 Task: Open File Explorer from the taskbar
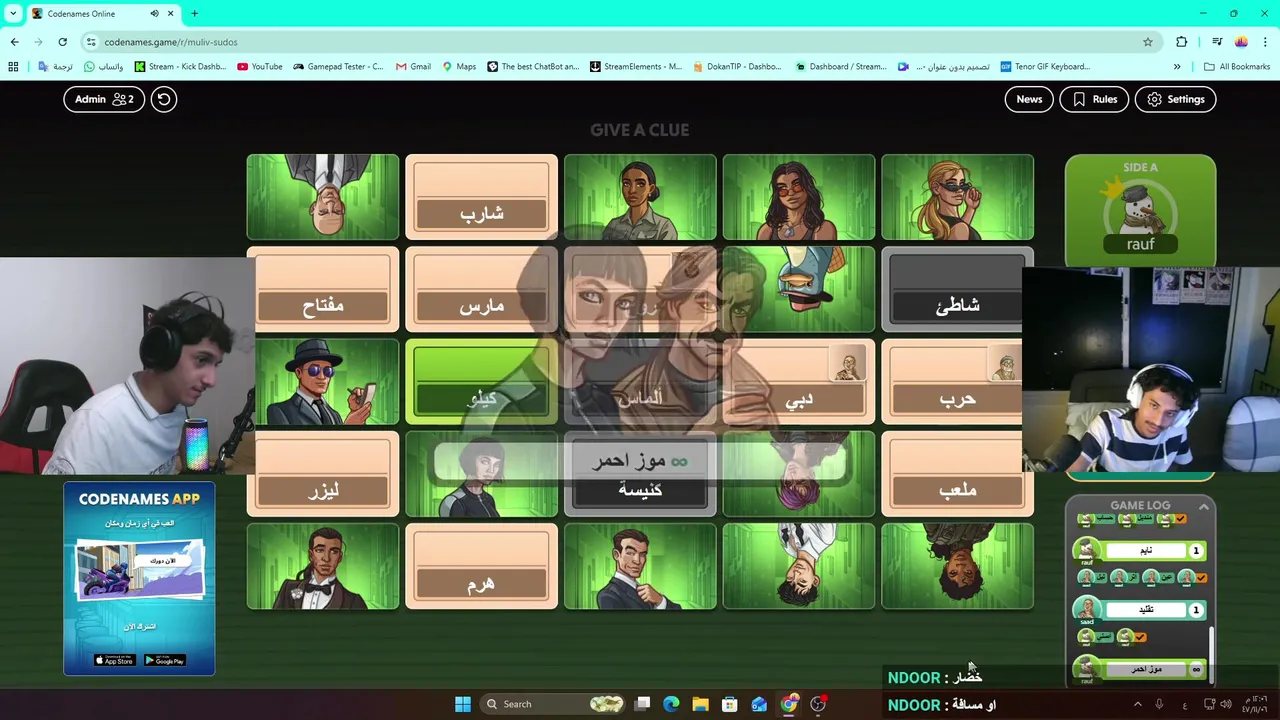[x=700, y=704]
